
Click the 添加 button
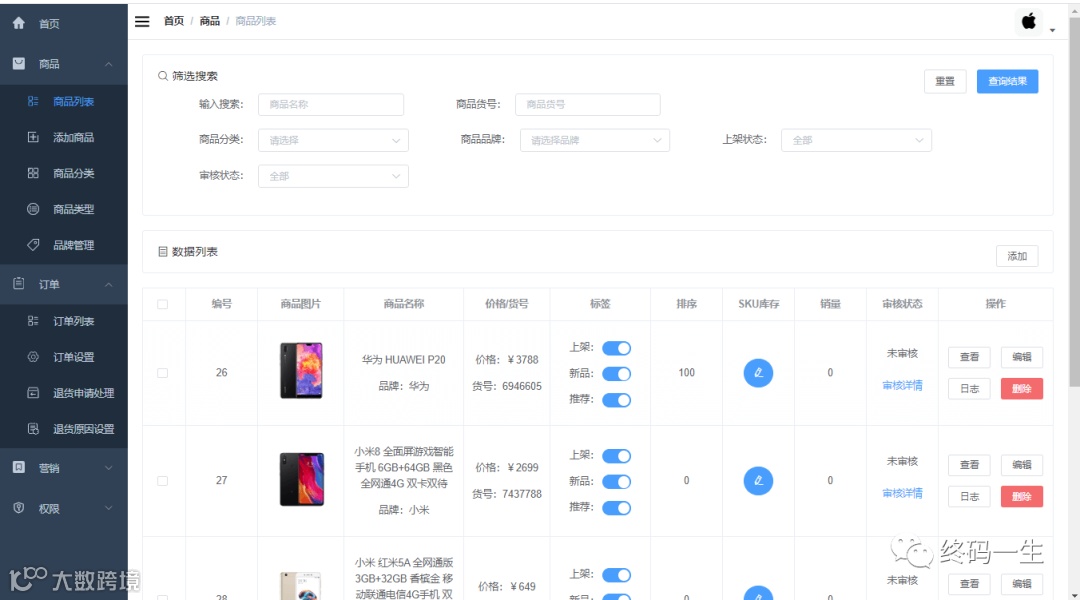click(x=1017, y=256)
